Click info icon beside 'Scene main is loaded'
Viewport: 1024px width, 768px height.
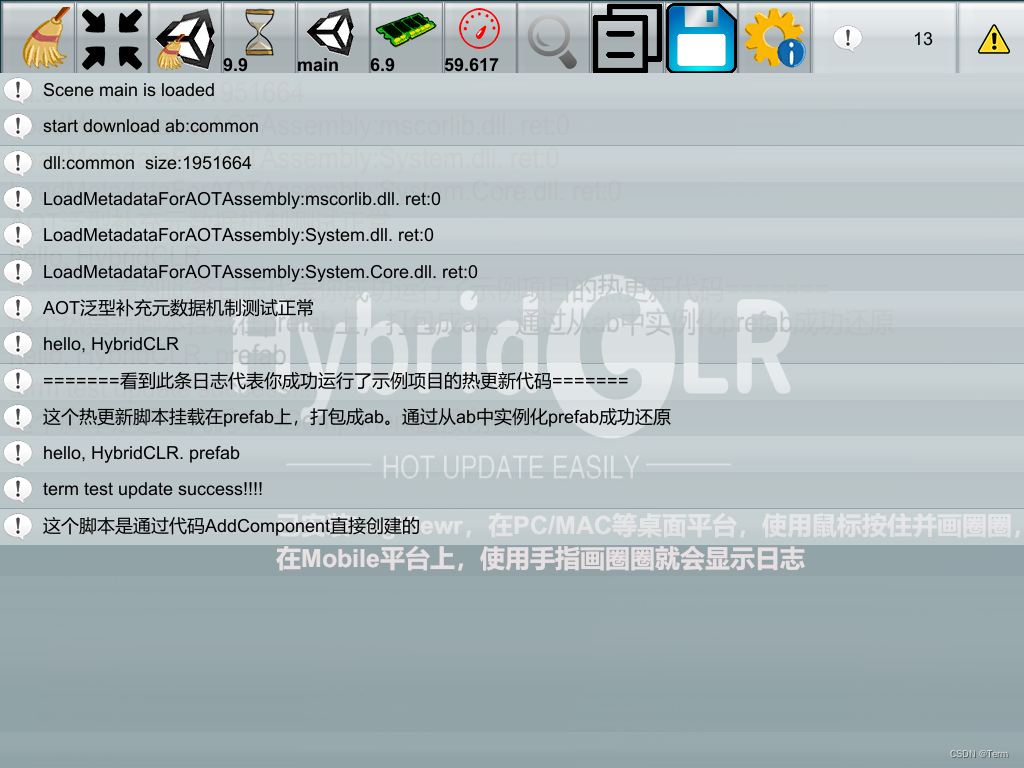18,90
